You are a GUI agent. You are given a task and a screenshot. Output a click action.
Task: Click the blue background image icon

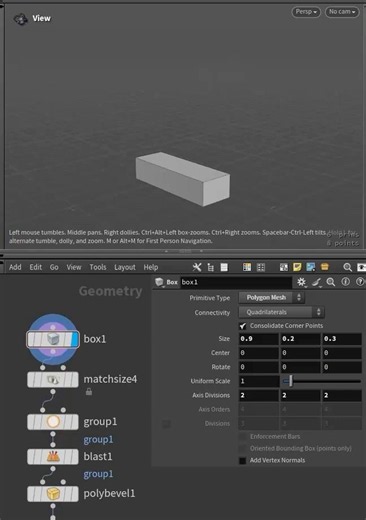(x=311, y=267)
